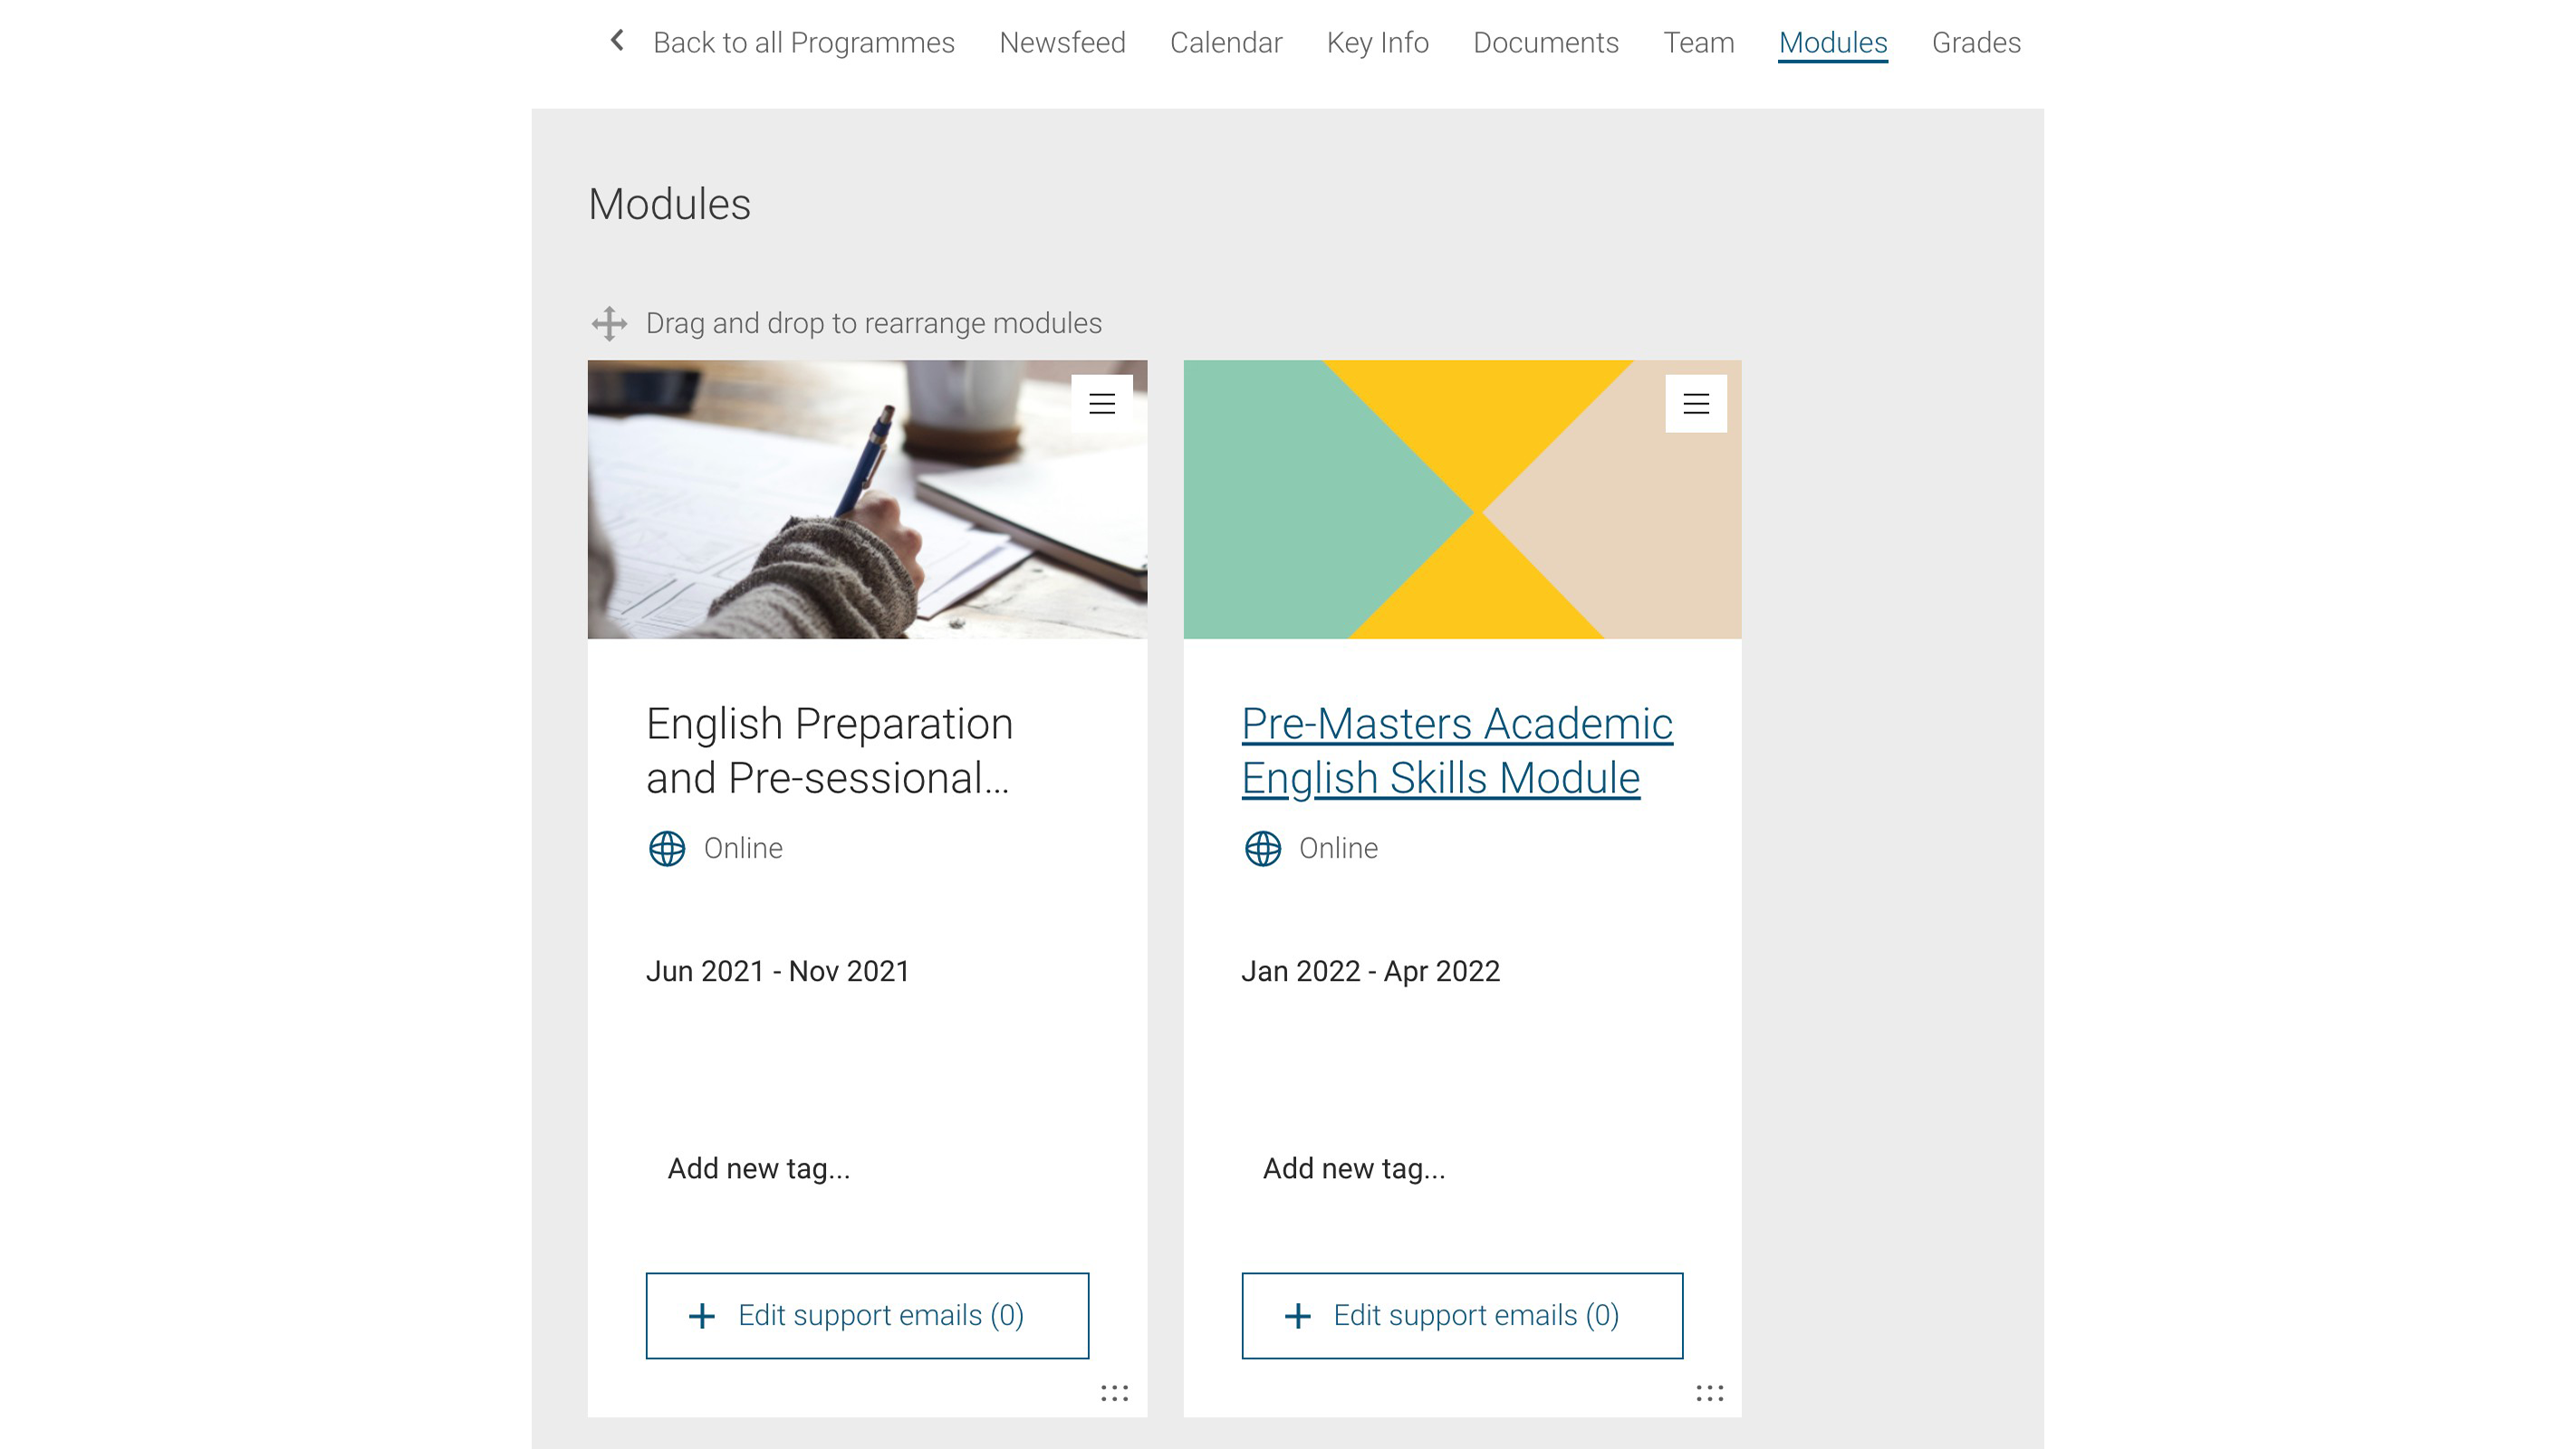This screenshot has height=1449, width=2576.
Task: Click the back chevron next to Back to all Programmes
Action: click(x=617, y=41)
